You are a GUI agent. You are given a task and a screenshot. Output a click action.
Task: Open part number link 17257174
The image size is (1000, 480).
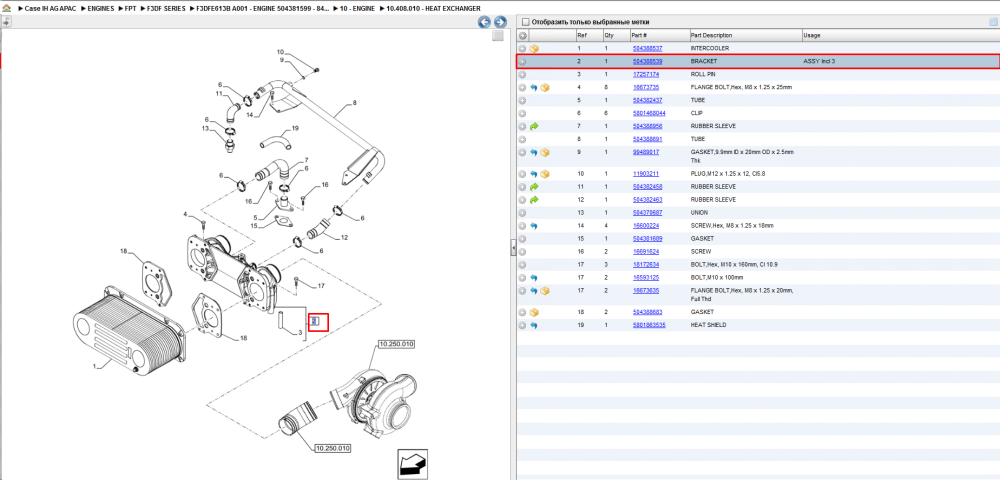645,75
